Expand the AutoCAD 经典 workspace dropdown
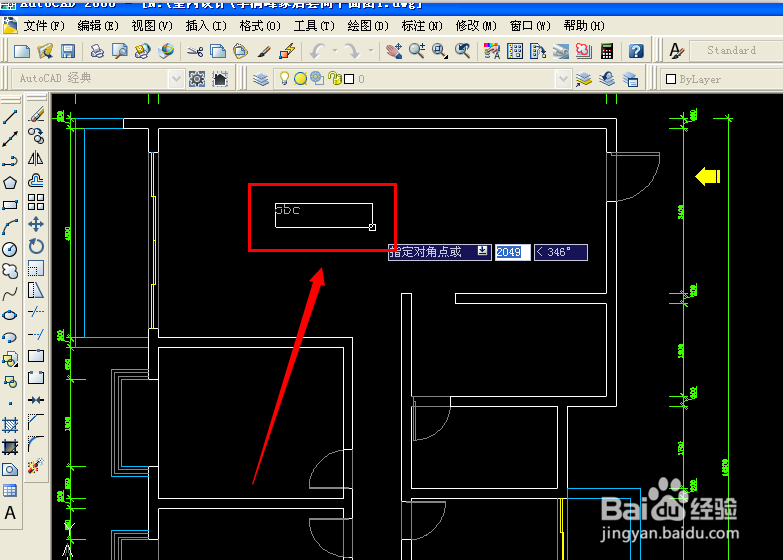 pyautogui.click(x=176, y=79)
